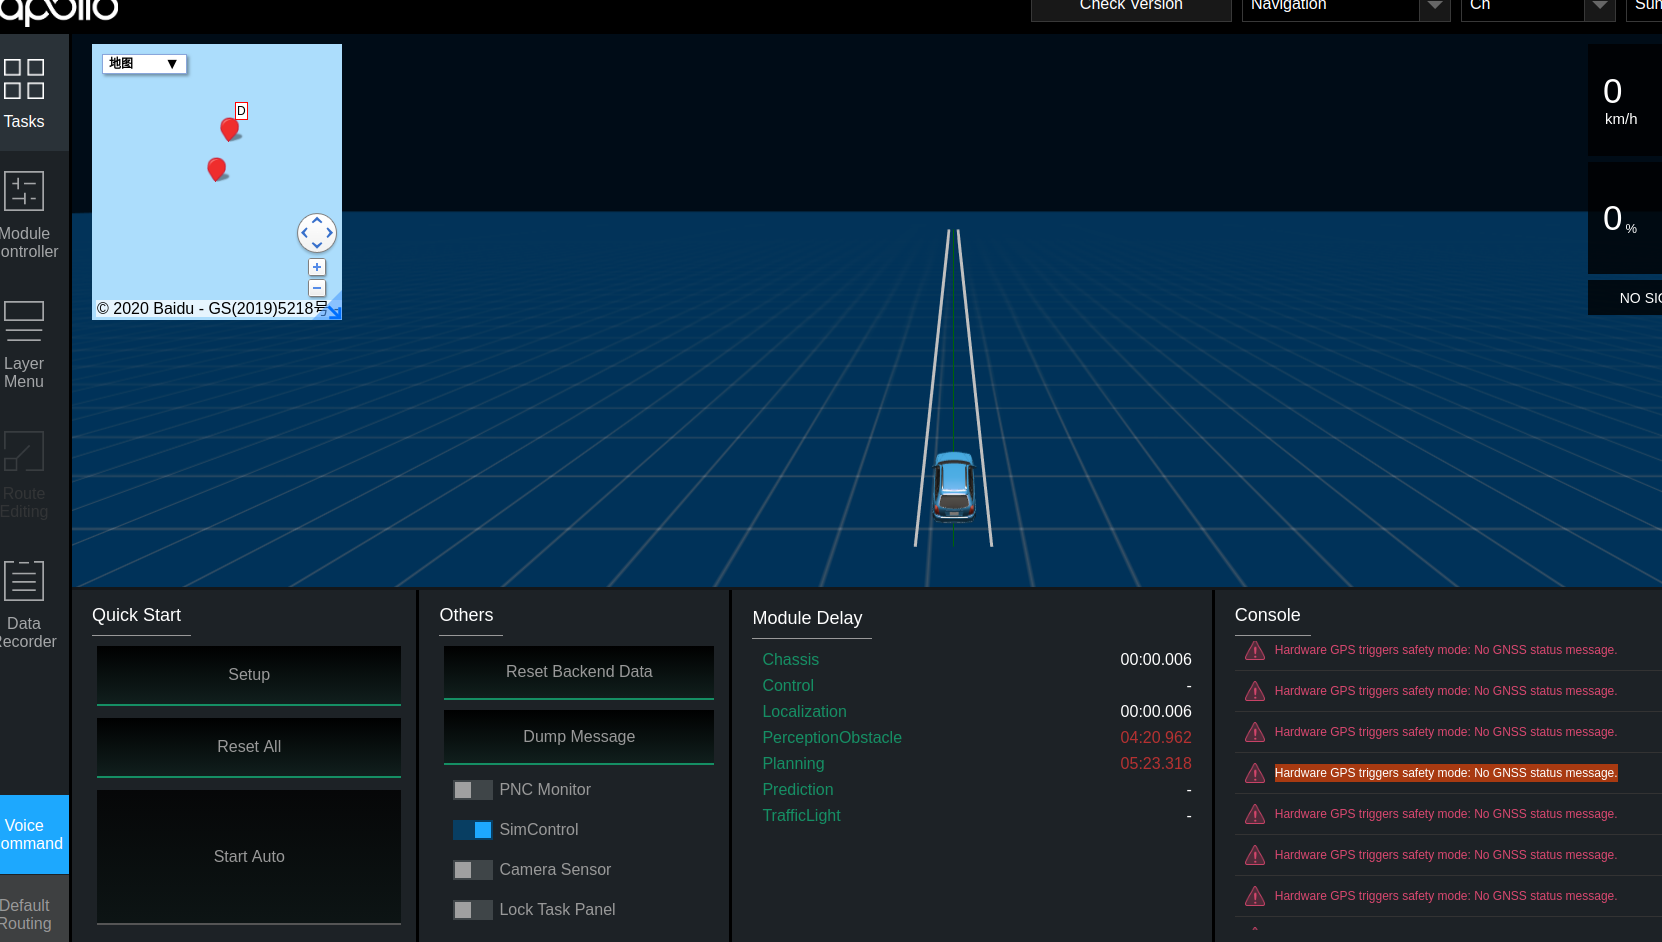
Task: Disable SimControl
Action: [472, 829]
